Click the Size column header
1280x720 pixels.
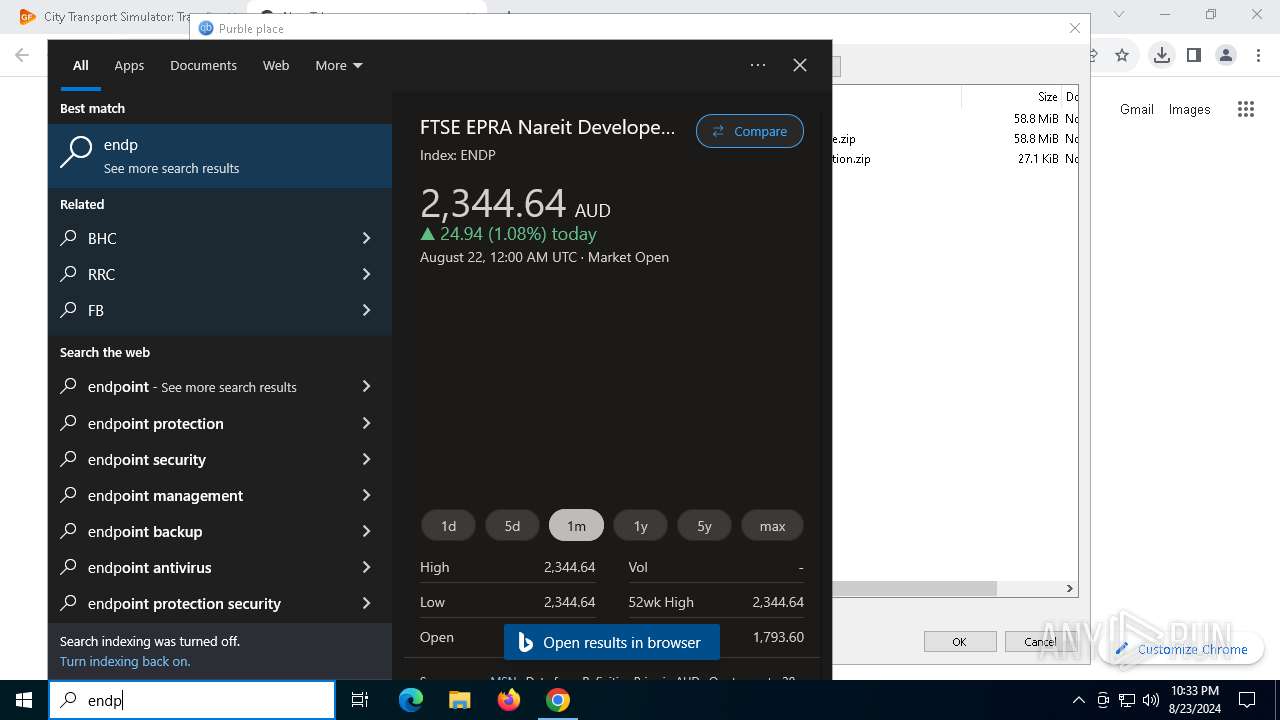tap(1047, 97)
